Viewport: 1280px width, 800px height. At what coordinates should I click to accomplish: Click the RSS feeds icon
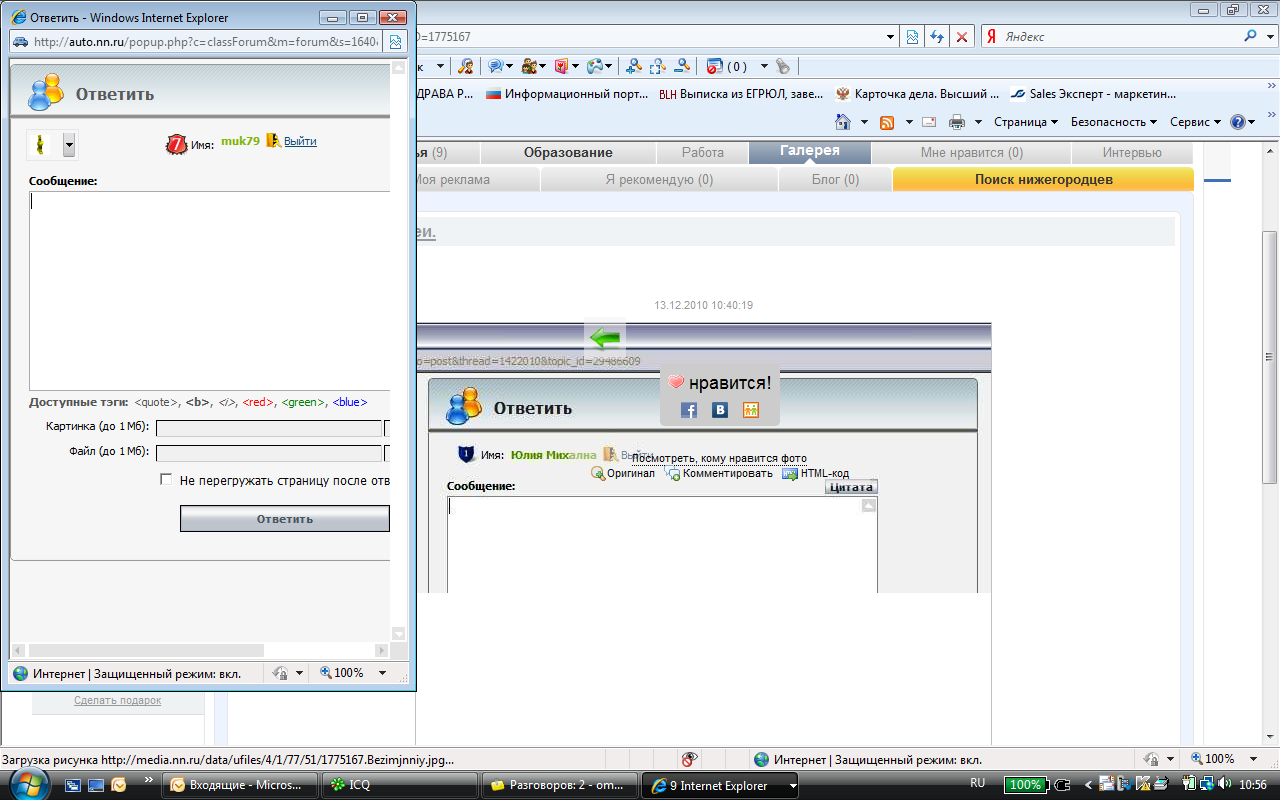pos(886,122)
